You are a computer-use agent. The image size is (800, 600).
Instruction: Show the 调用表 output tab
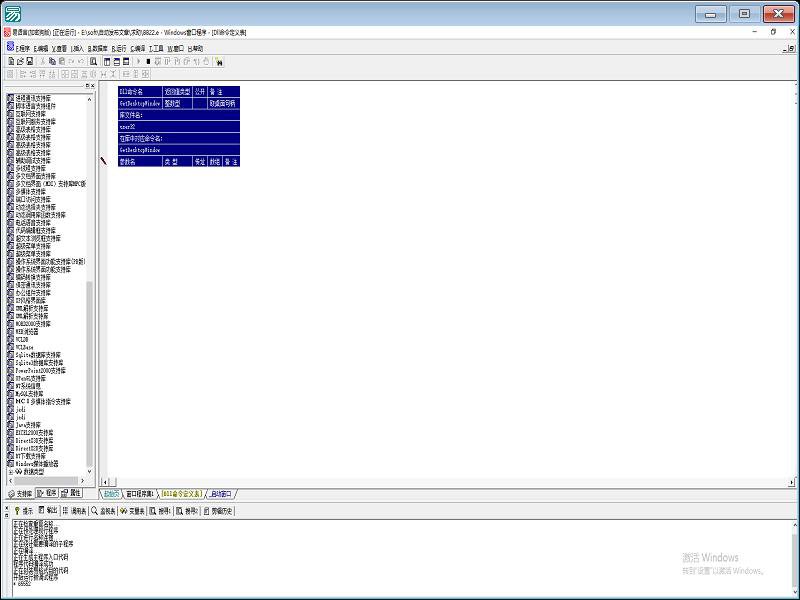click(76, 510)
